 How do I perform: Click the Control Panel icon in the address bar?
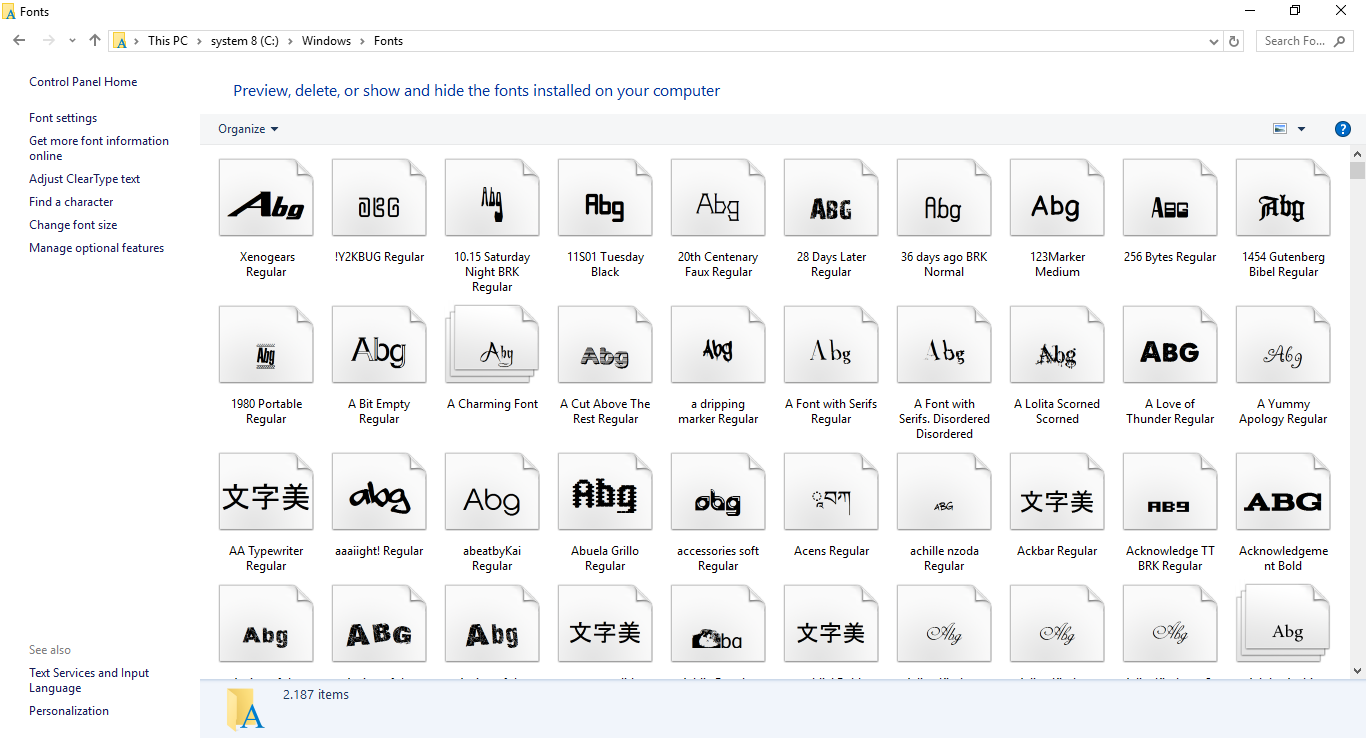[x=121, y=40]
